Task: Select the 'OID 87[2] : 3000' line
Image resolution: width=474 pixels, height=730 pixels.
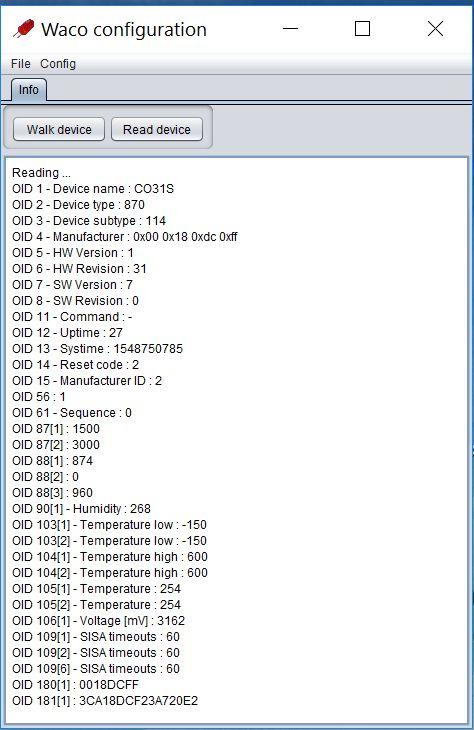Action: (56, 445)
